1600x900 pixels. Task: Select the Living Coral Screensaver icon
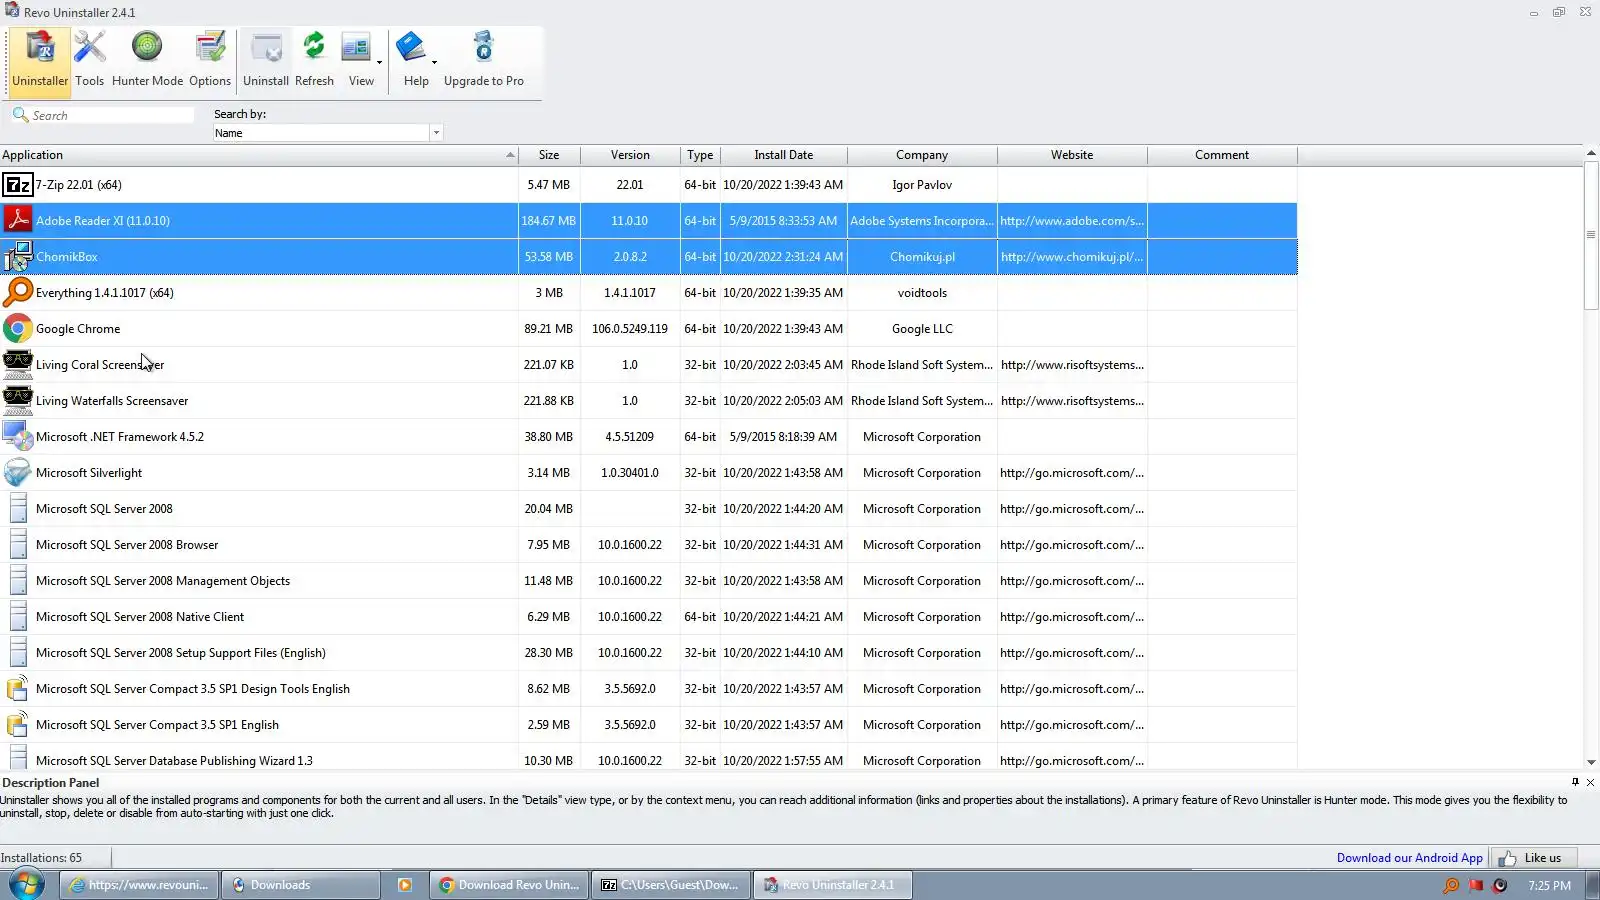[x=18, y=365]
